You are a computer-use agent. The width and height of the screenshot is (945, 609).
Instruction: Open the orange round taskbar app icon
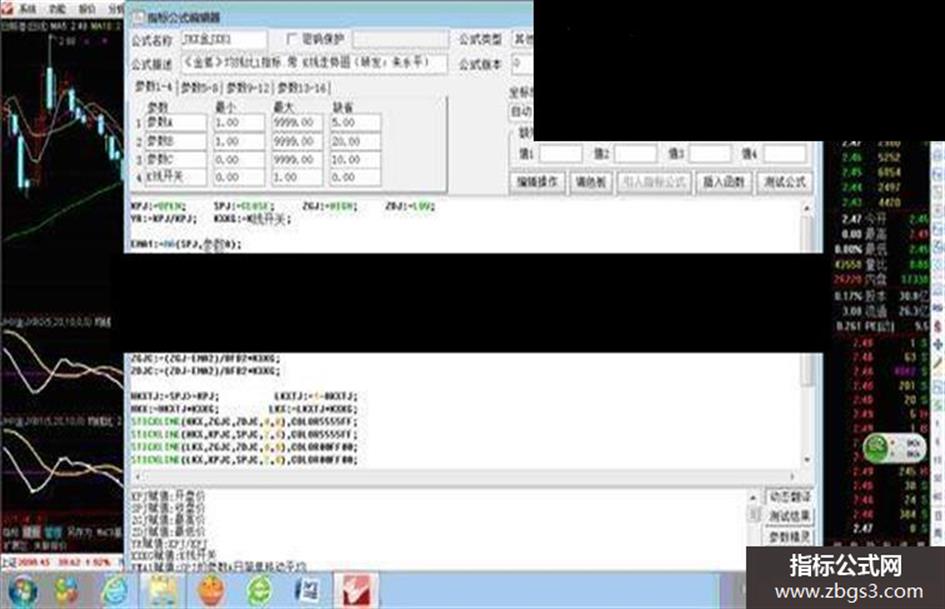coord(211,590)
